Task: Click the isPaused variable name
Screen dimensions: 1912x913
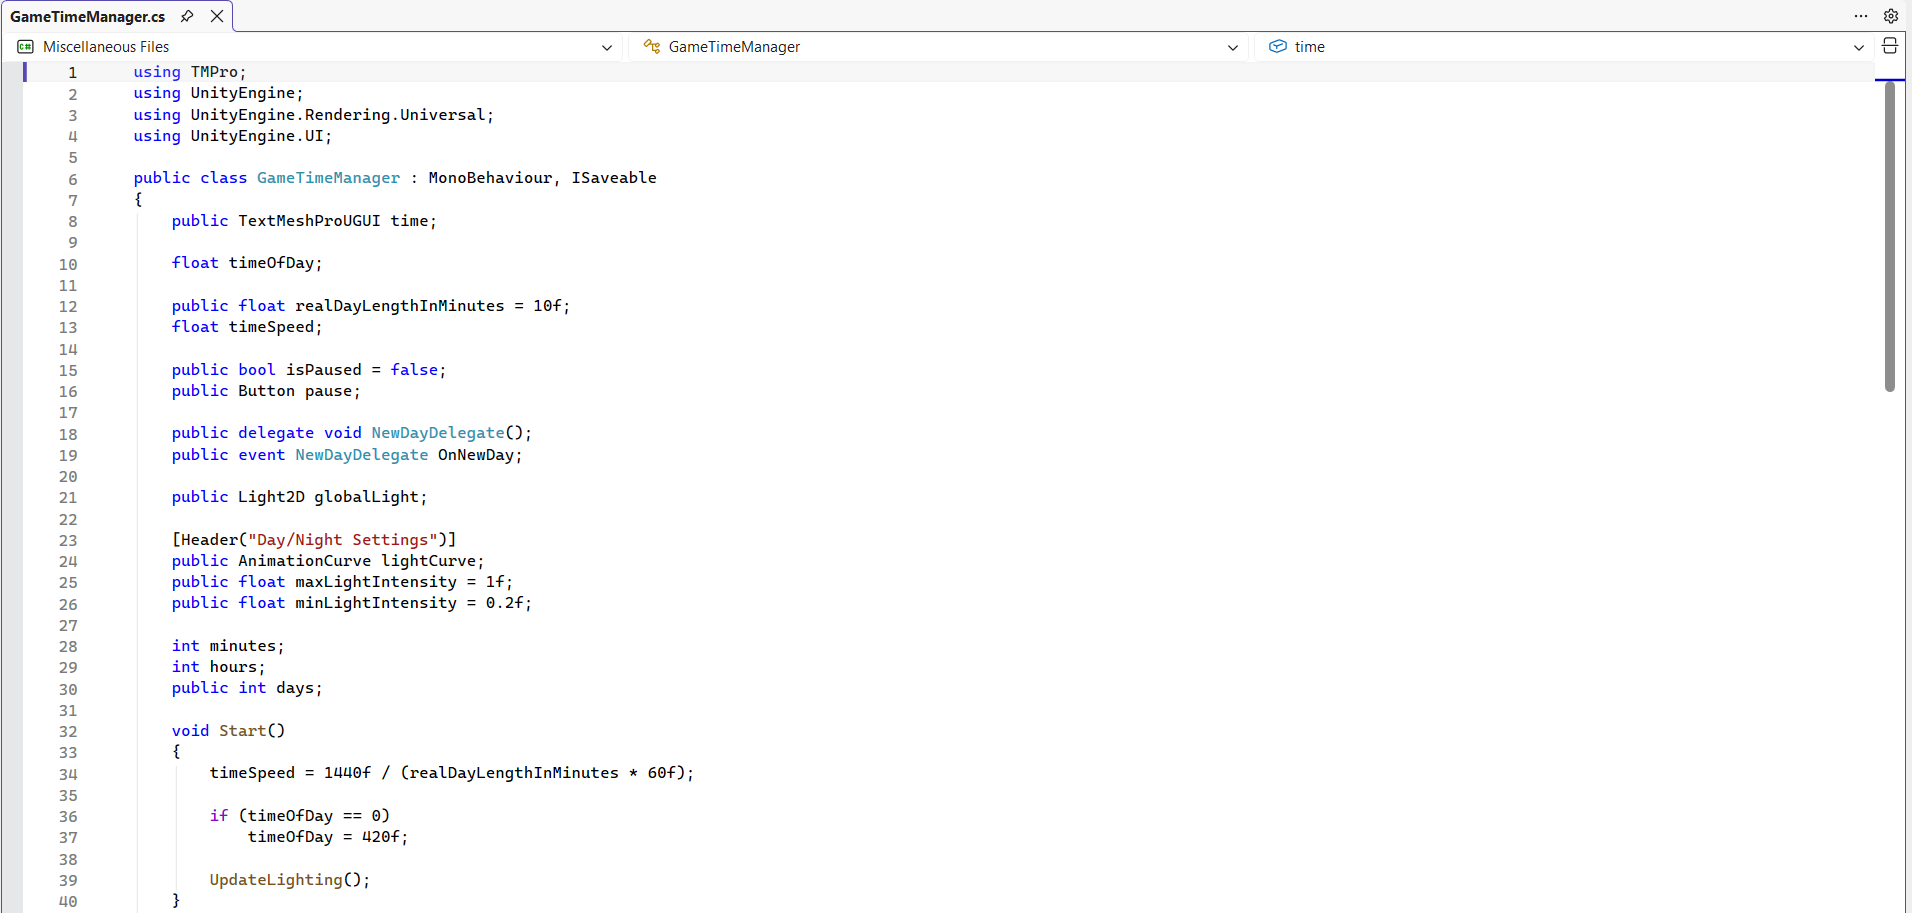Action: (324, 370)
